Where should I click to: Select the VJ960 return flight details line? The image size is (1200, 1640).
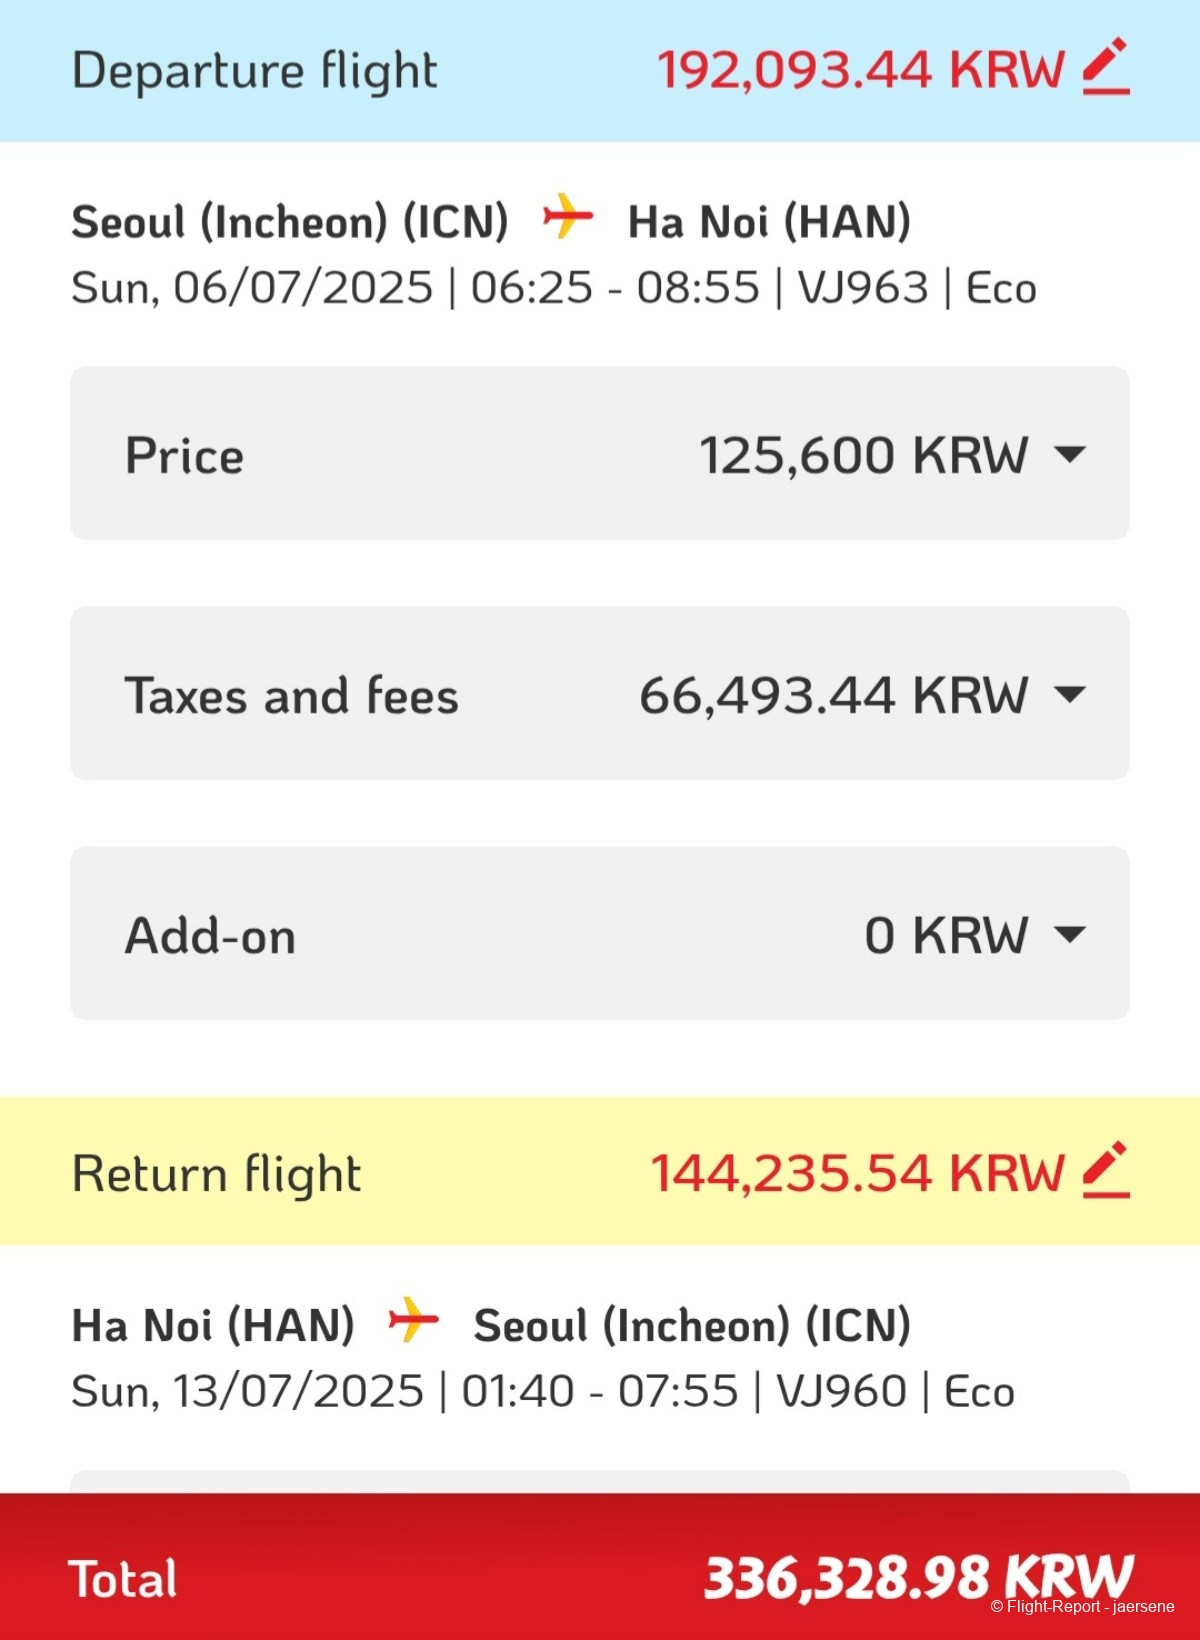coord(543,1392)
